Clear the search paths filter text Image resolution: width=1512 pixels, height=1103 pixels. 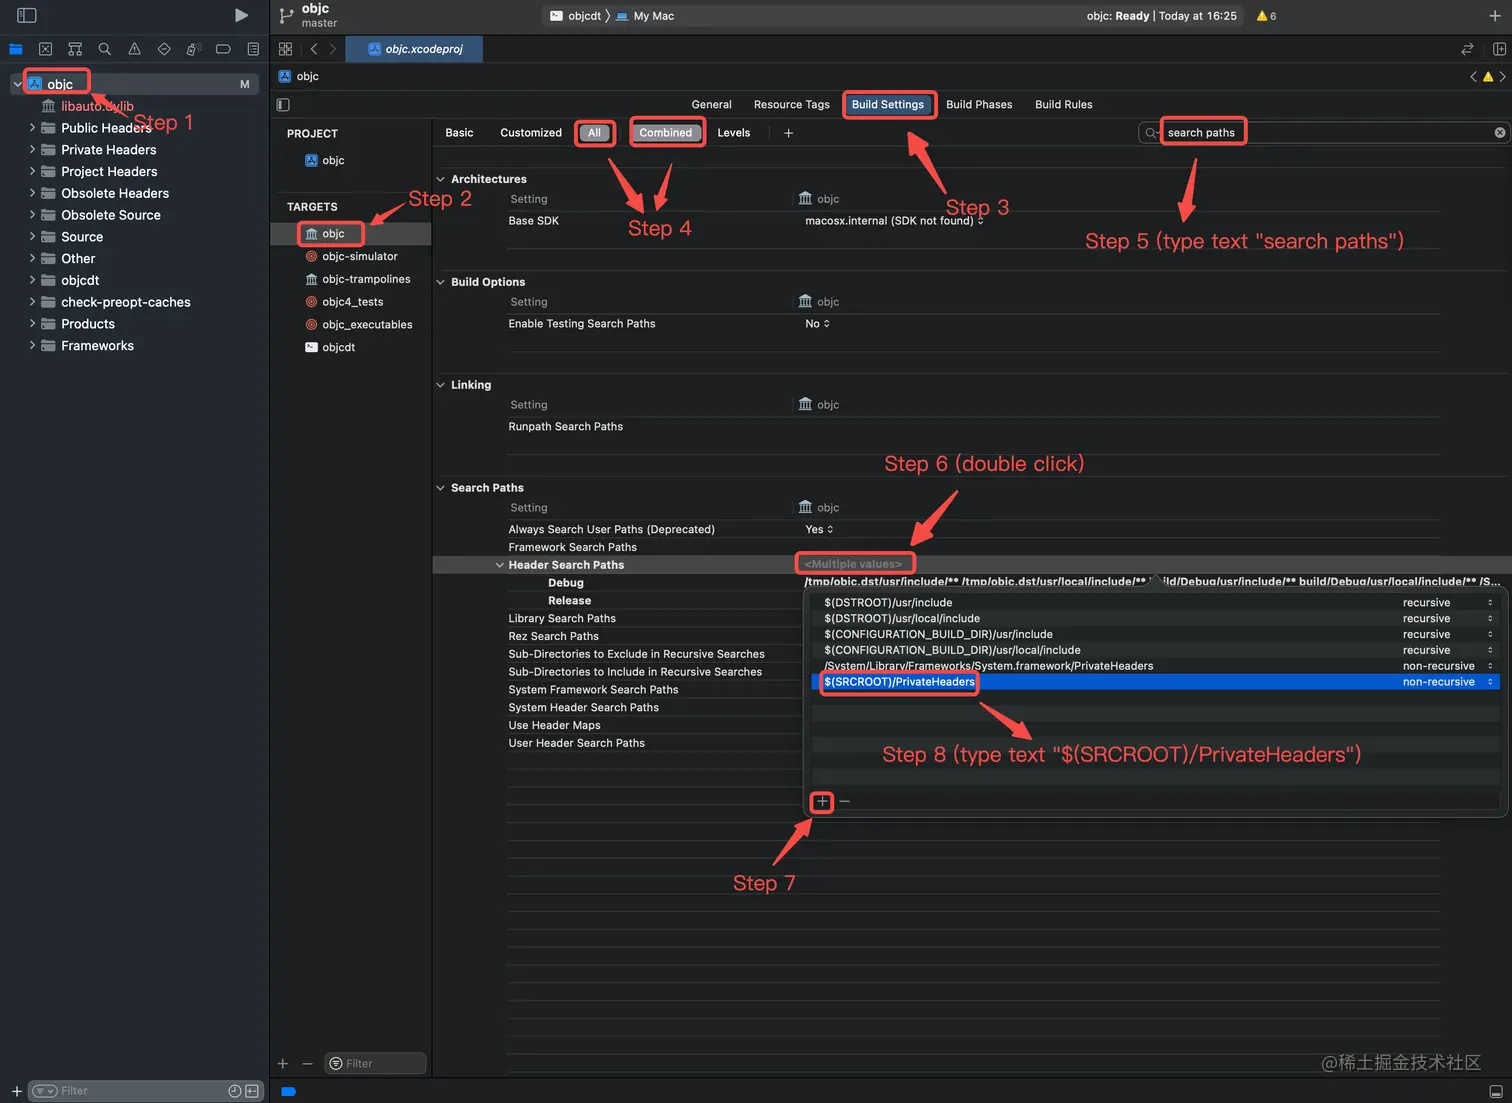(1499, 133)
